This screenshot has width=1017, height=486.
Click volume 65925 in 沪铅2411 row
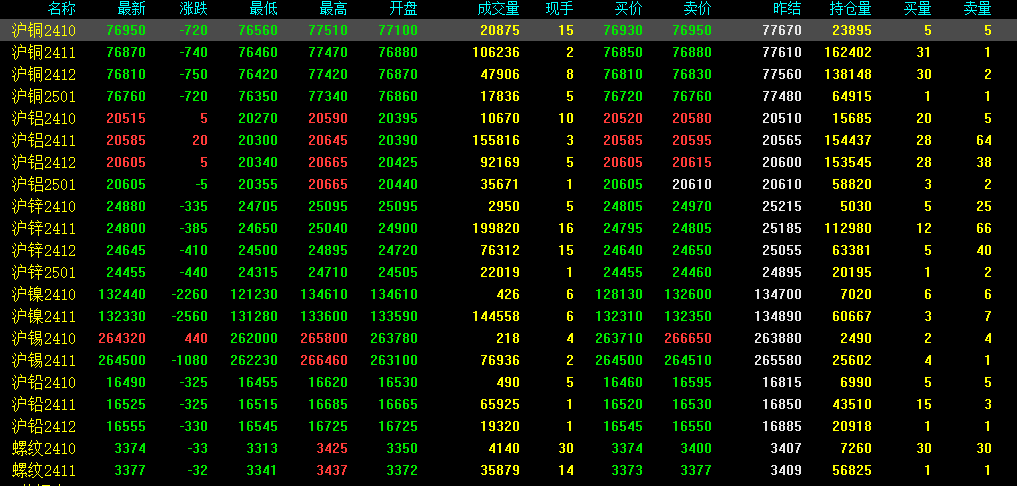pyautogui.click(x=500, y=405)
